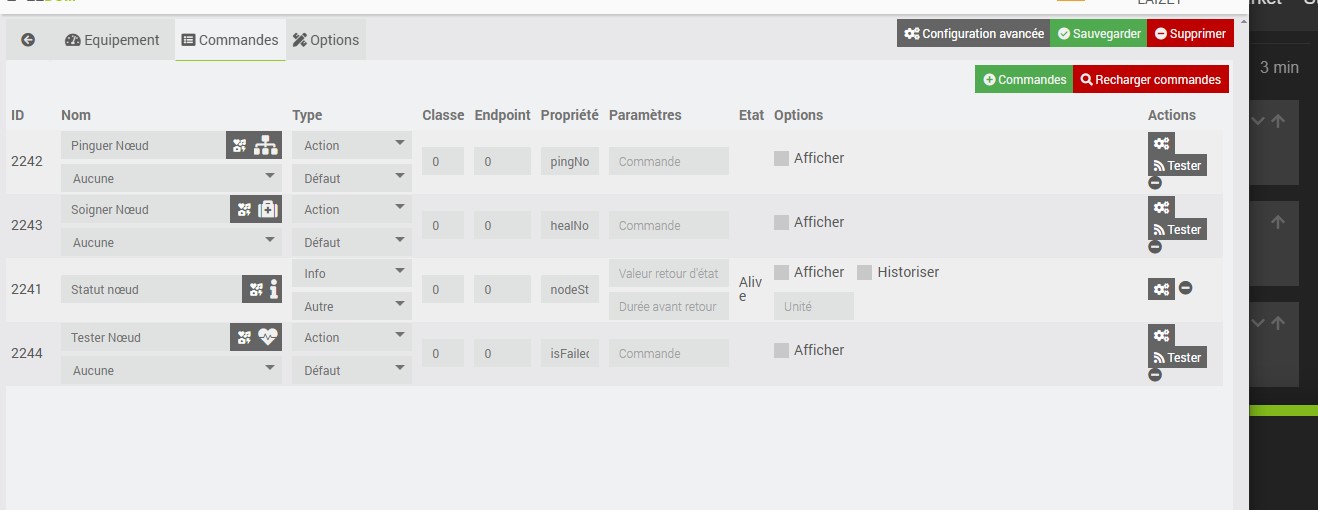Open the Action type dropdown for Pinguer Nœud

(x=352, y=145)
